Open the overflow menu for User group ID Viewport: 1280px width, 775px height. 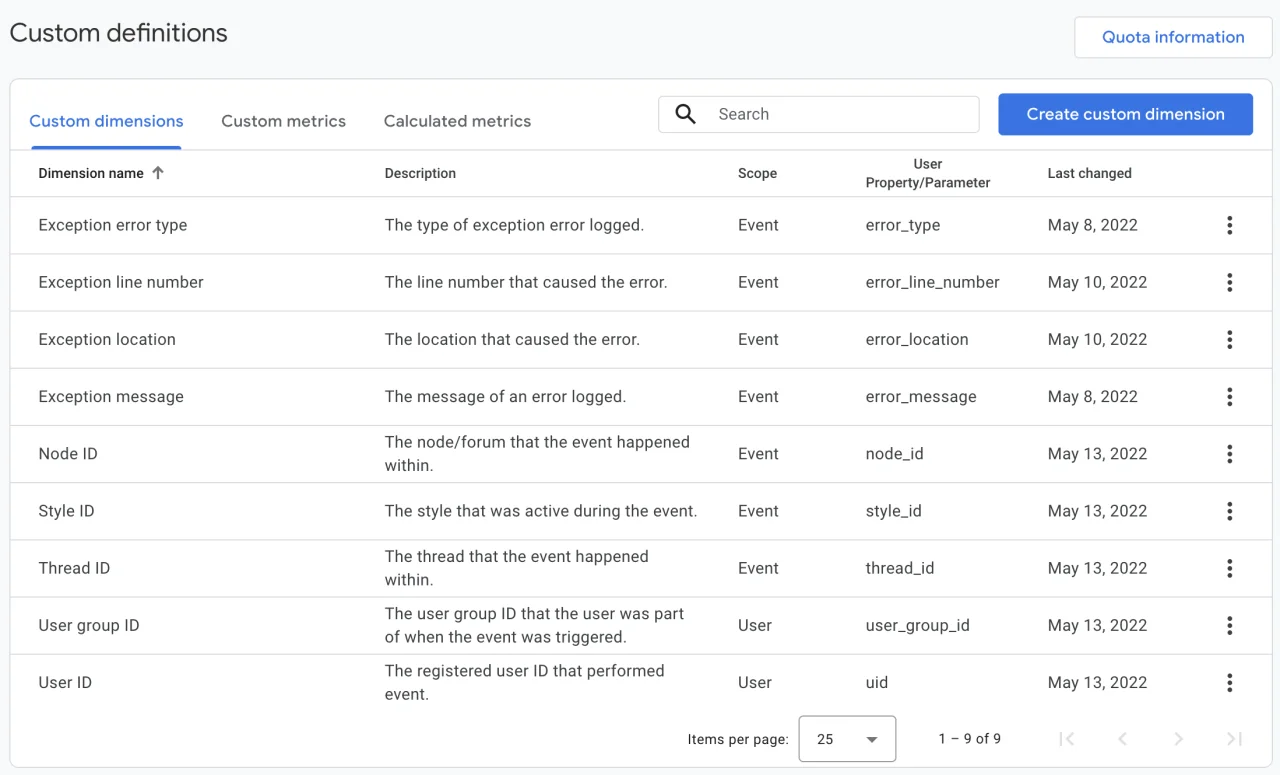(1229, 625)
